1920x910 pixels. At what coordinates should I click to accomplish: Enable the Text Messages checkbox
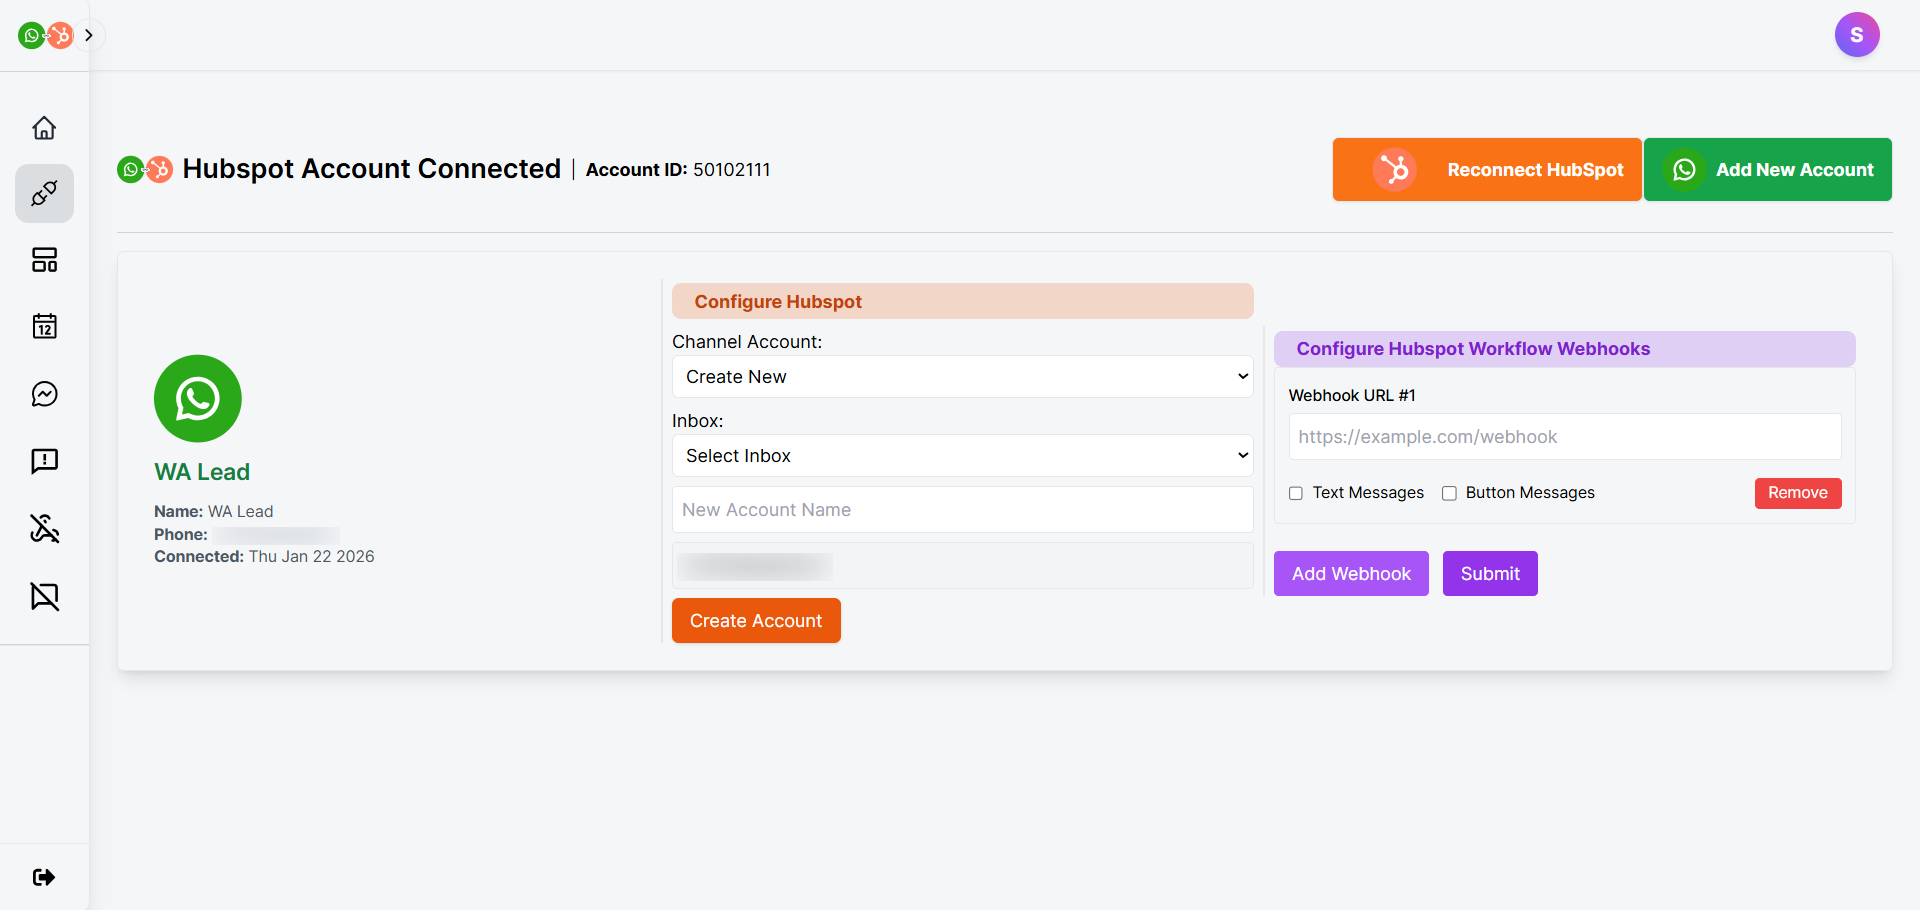[1296, 493]
